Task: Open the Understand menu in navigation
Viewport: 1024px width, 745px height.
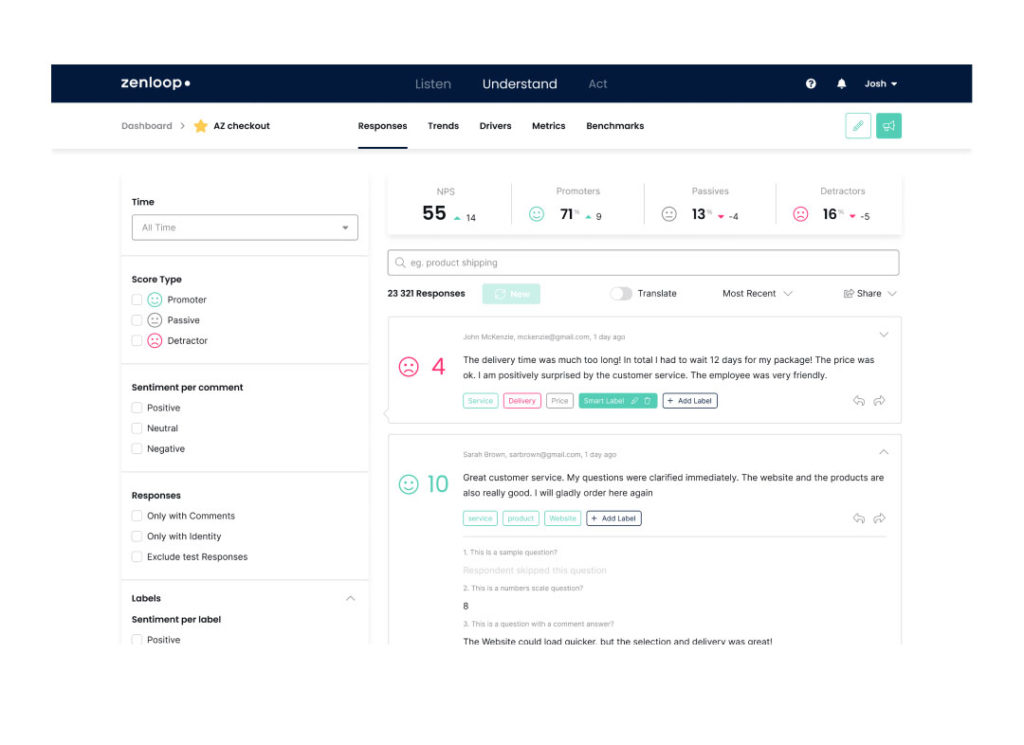Action: click(x=519, y=84)
